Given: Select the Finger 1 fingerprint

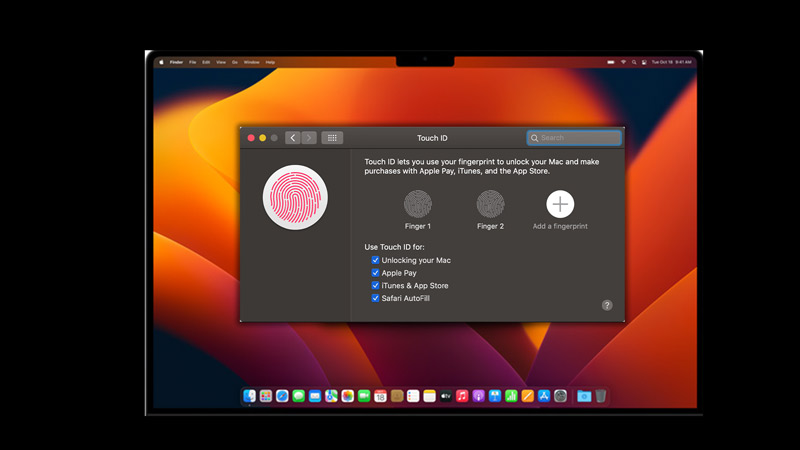Looking at the screenshot, I should [418, 204].
